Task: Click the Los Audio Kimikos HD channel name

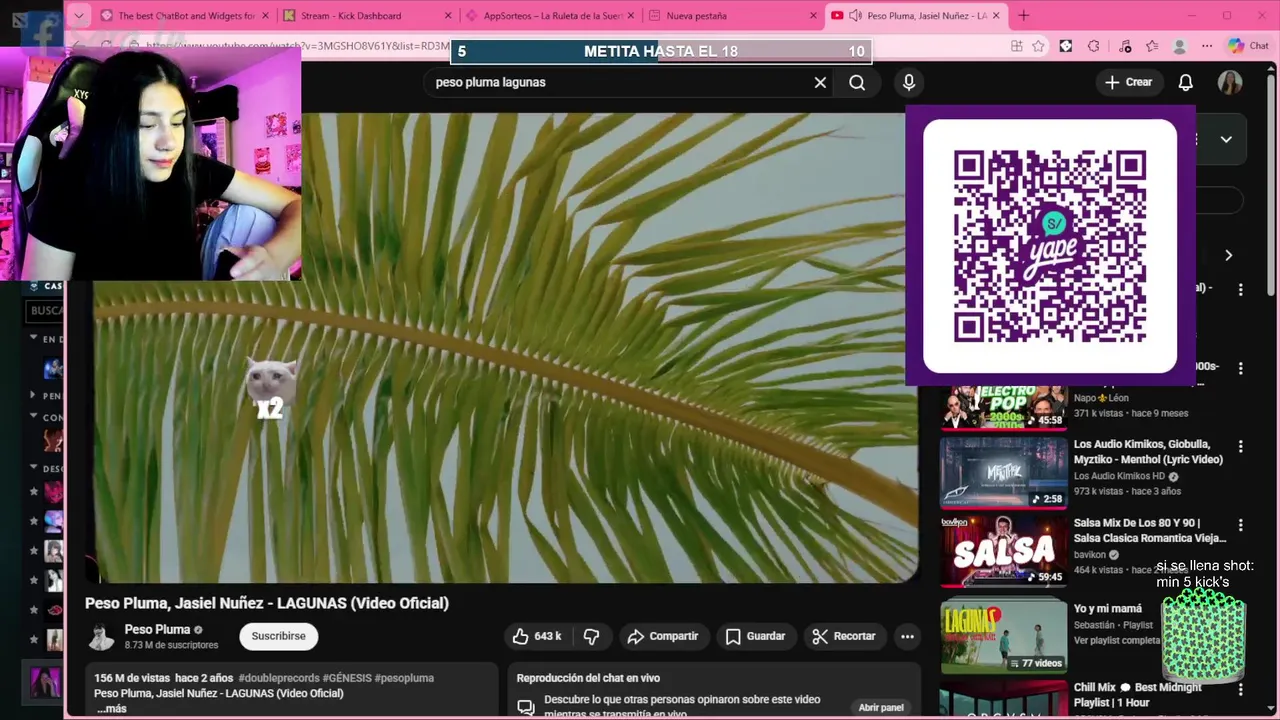Action: 1119,476
